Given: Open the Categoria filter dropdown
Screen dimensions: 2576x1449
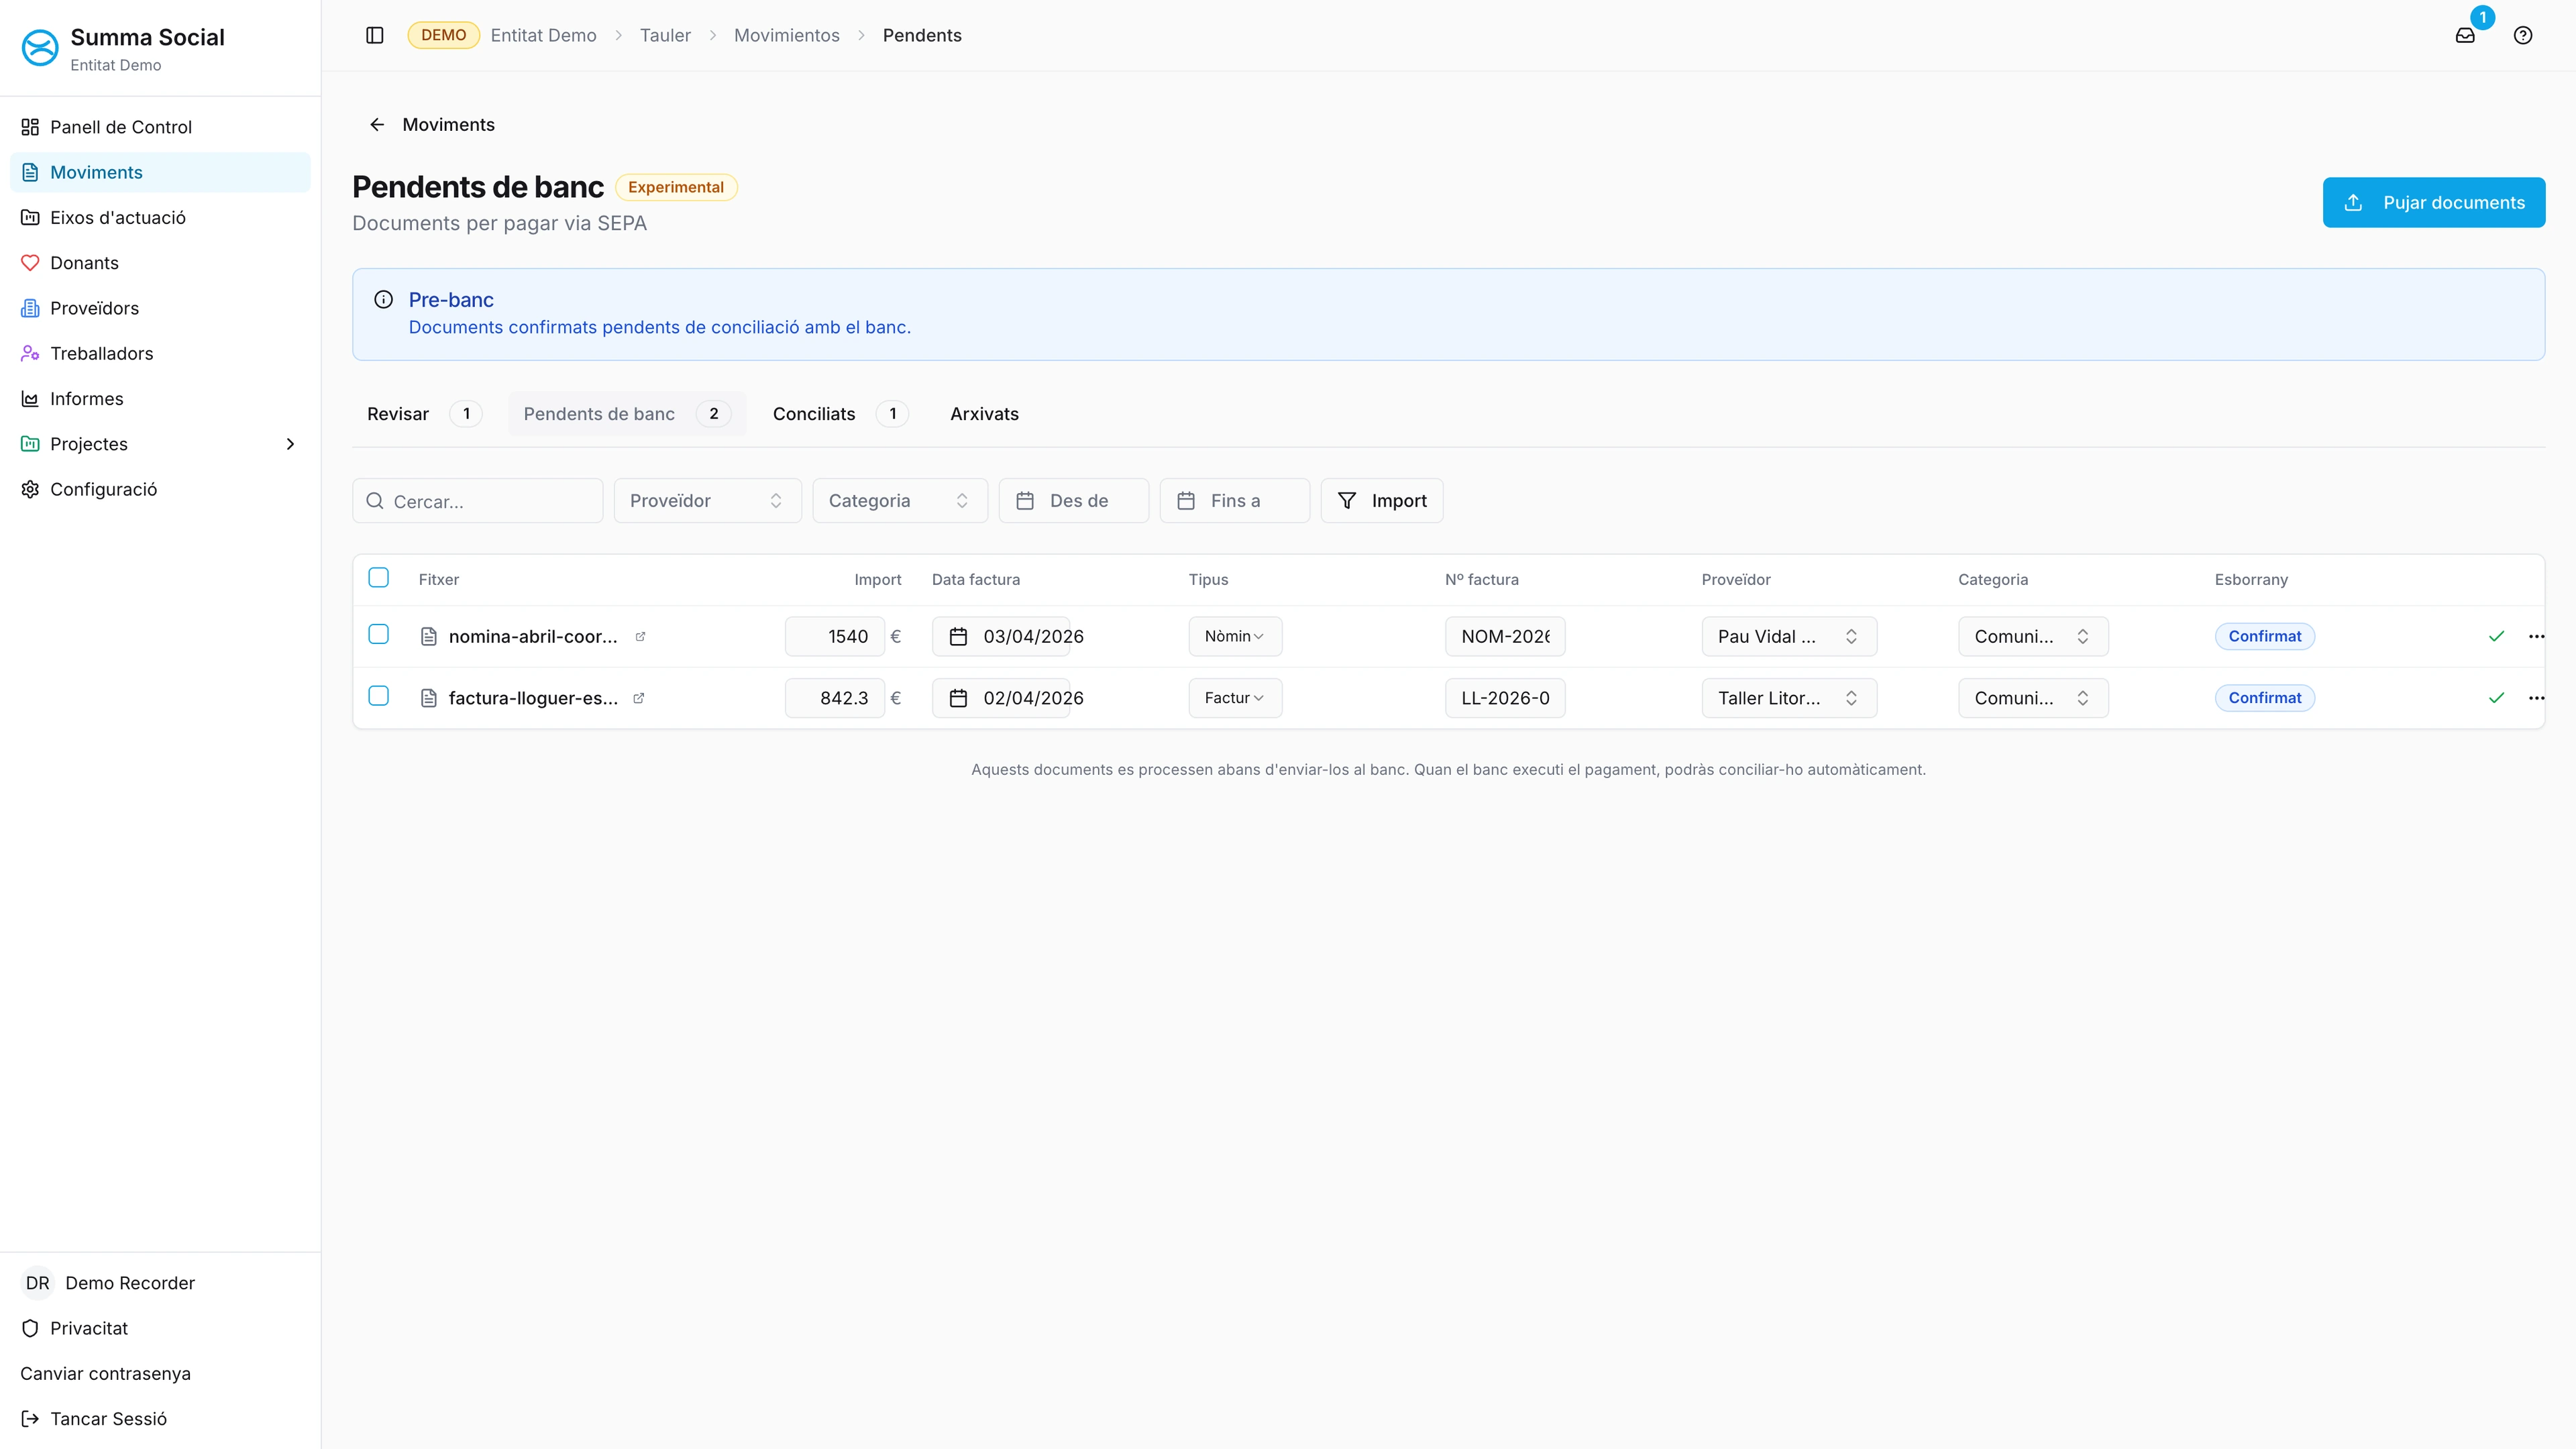Looking at the screenshot, I should tap(899, 501).
